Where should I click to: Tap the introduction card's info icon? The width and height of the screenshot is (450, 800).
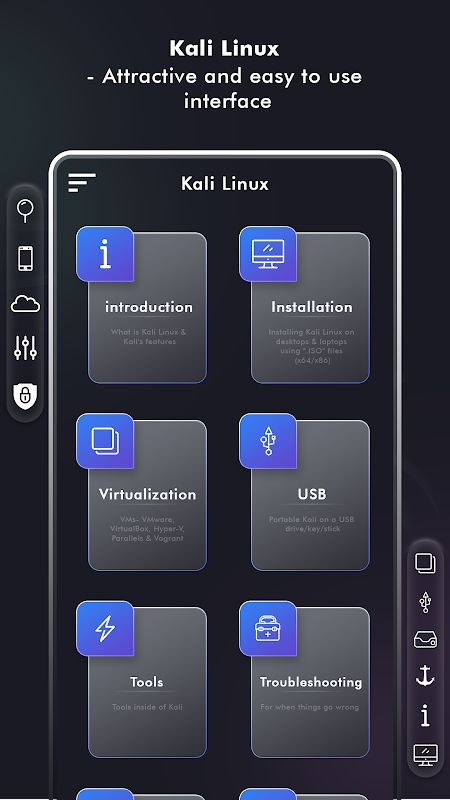point(105,254)
